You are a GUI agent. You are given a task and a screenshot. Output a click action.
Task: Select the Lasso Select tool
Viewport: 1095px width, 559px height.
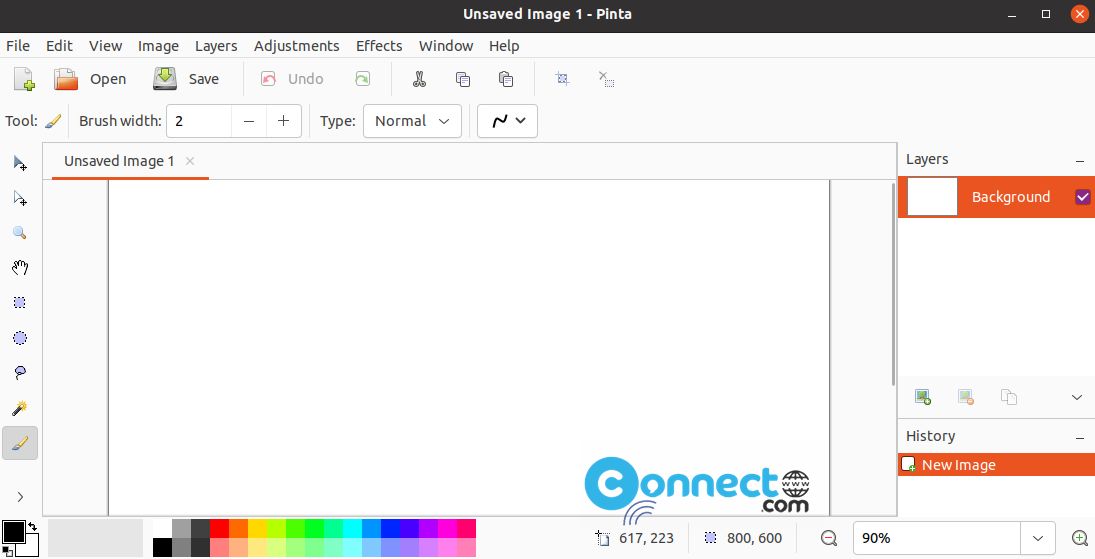pos(20,372)
